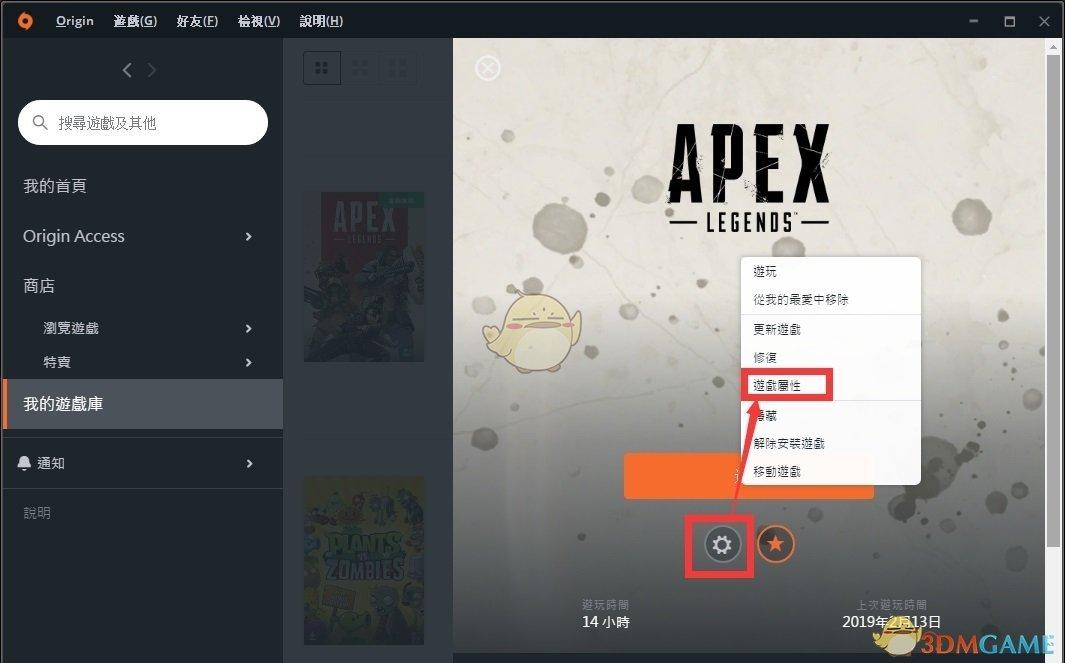Open the 遊戲(G) menu

135,21
